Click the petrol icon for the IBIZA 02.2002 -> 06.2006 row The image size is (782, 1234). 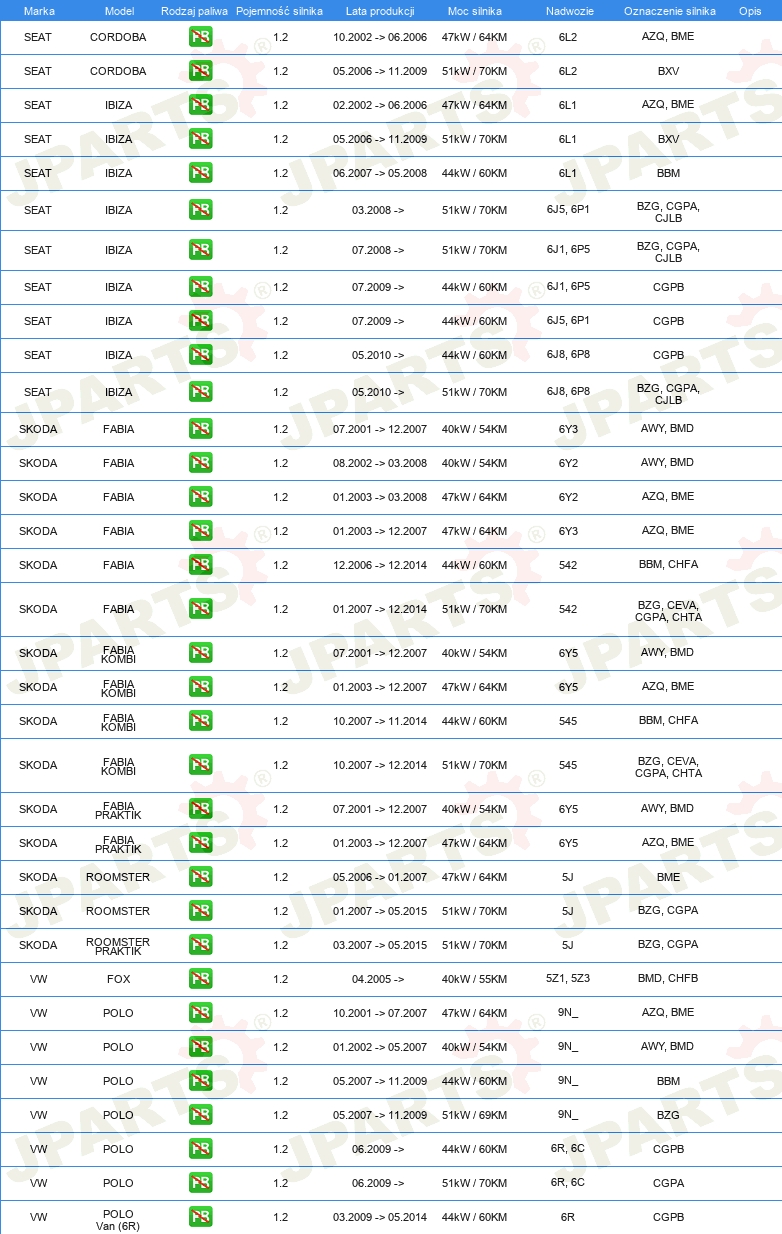point(200,105)
